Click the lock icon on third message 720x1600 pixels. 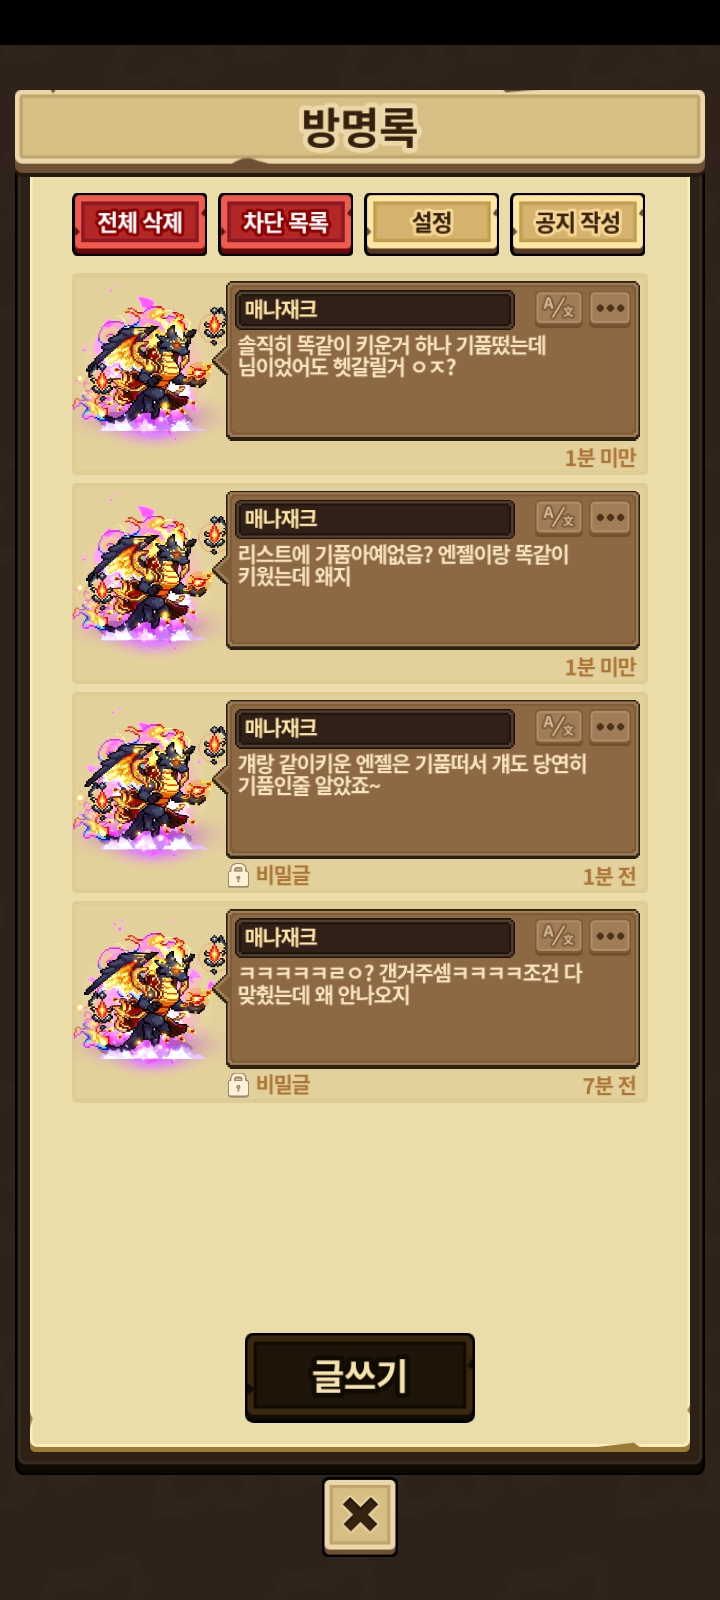pos(238,876)
